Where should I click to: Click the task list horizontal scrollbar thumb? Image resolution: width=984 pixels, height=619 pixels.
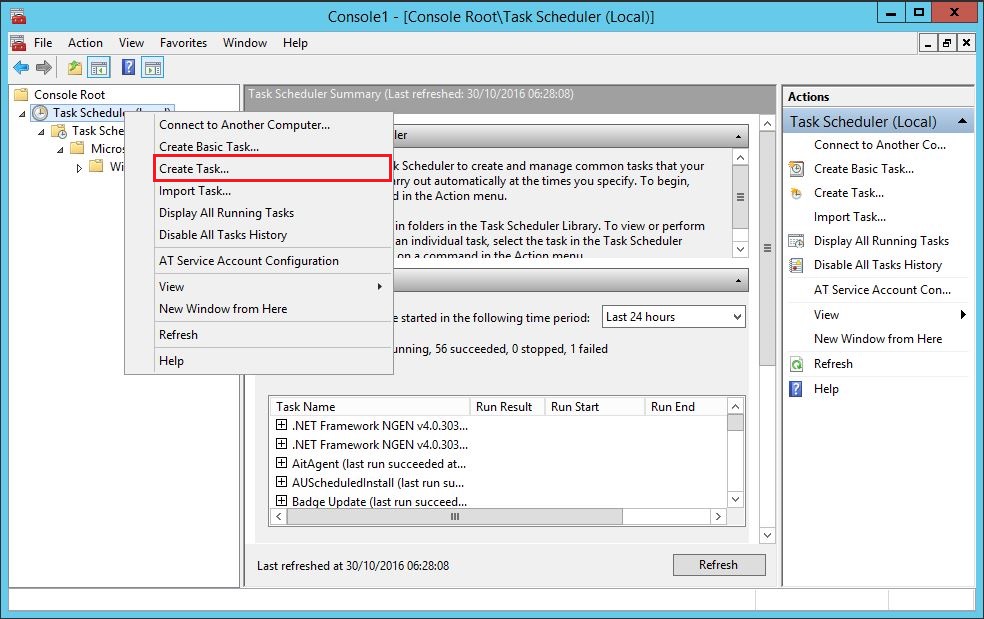click(x=455, y=517)
